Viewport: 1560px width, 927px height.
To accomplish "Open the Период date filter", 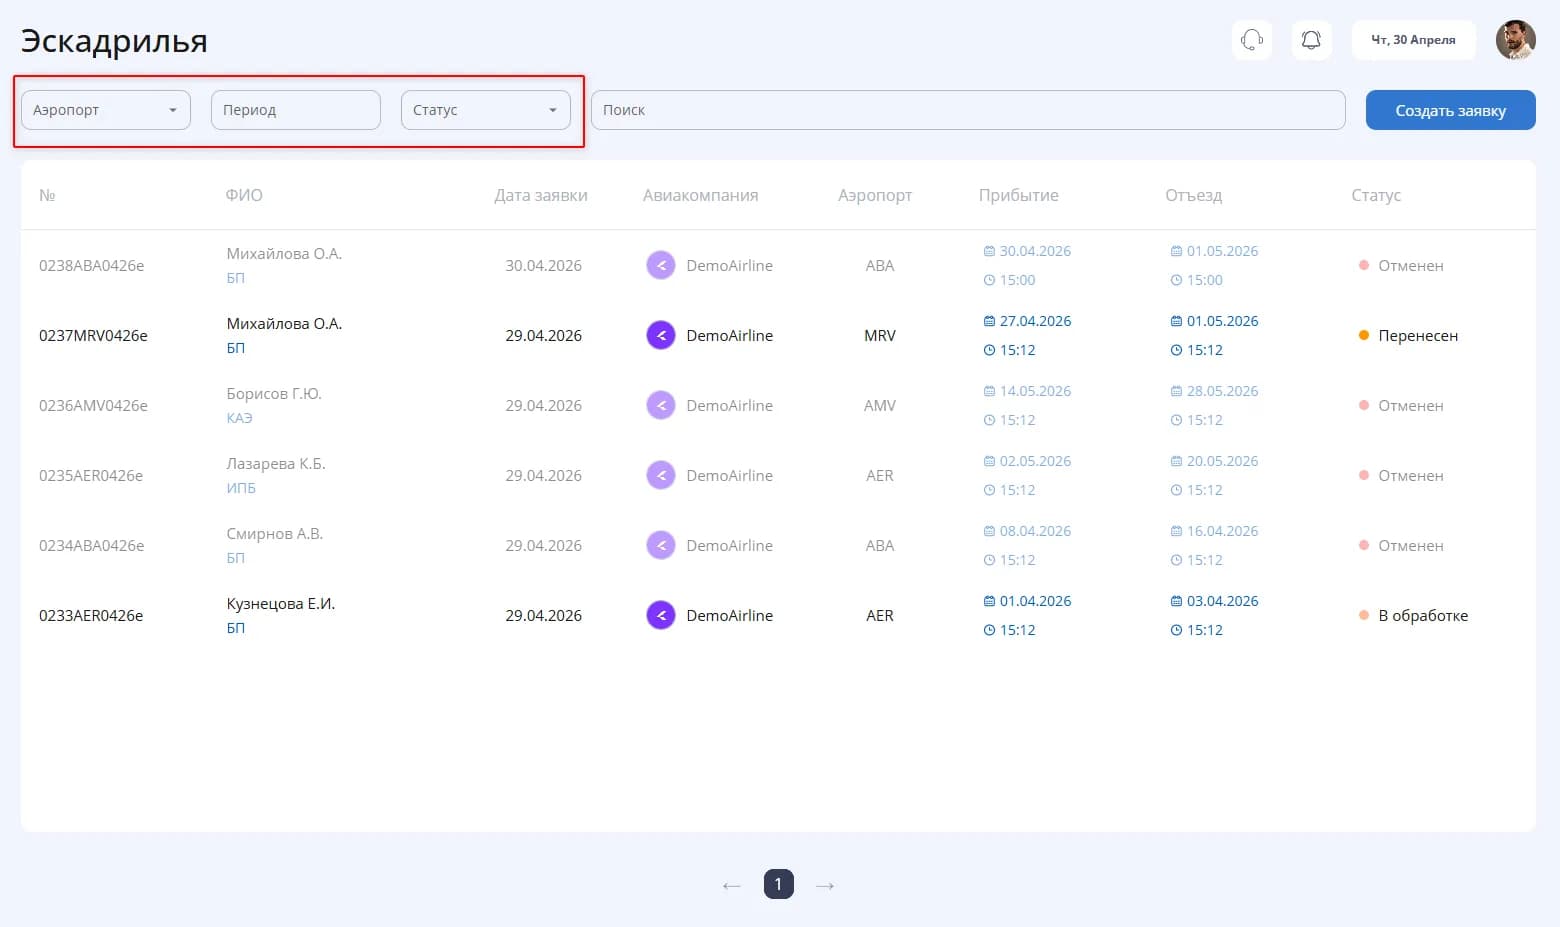I will click(x=296, y=110).
